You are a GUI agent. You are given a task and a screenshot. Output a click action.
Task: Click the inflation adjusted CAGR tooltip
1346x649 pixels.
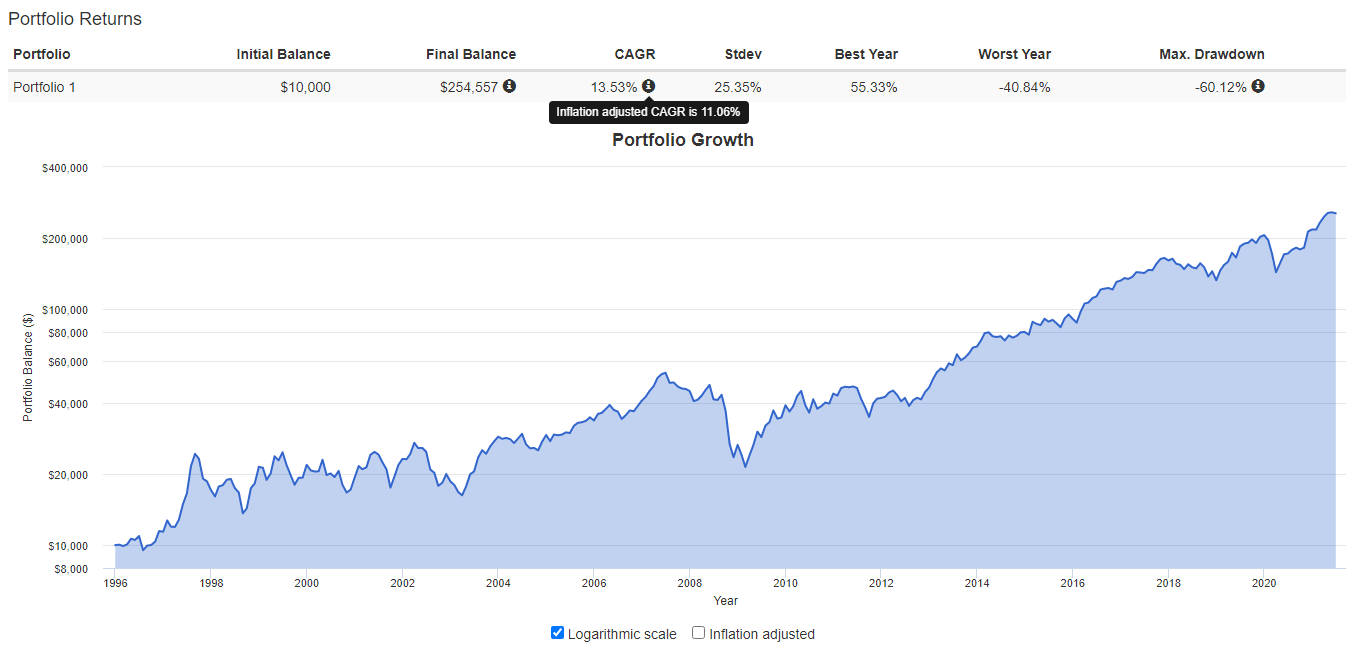[x=648, y=113]
